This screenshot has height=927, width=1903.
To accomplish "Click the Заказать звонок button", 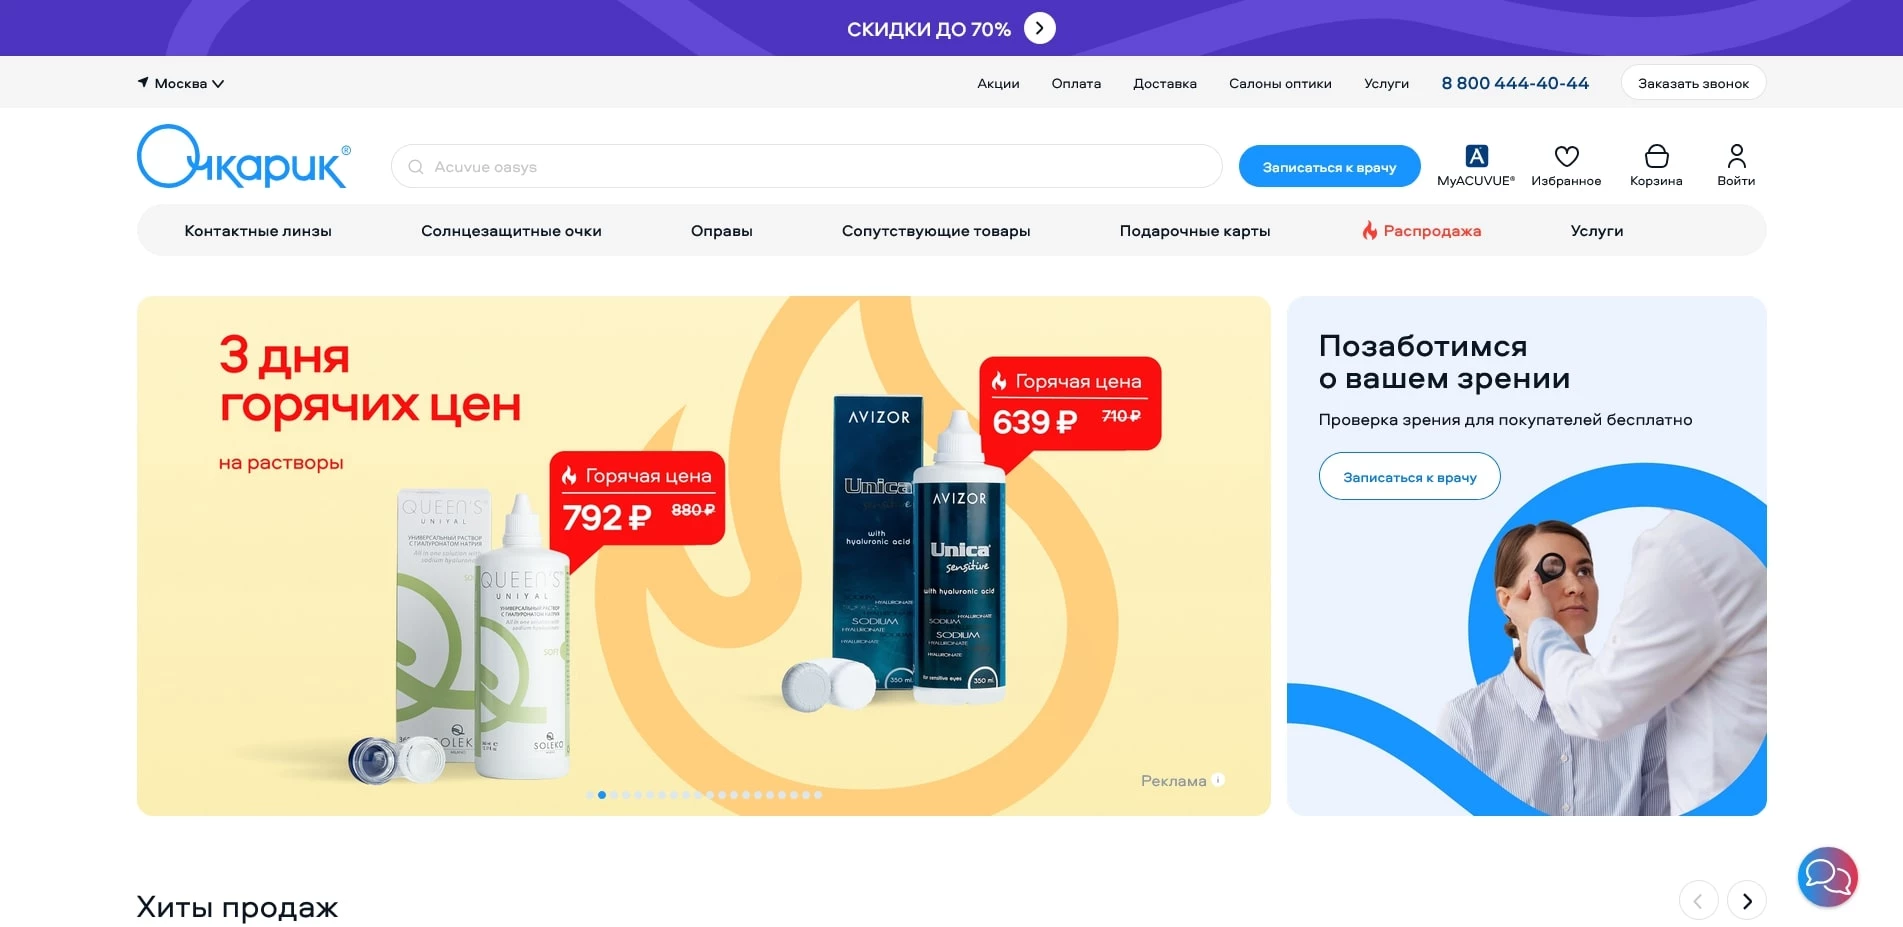I will click(x=1693, y=83).
